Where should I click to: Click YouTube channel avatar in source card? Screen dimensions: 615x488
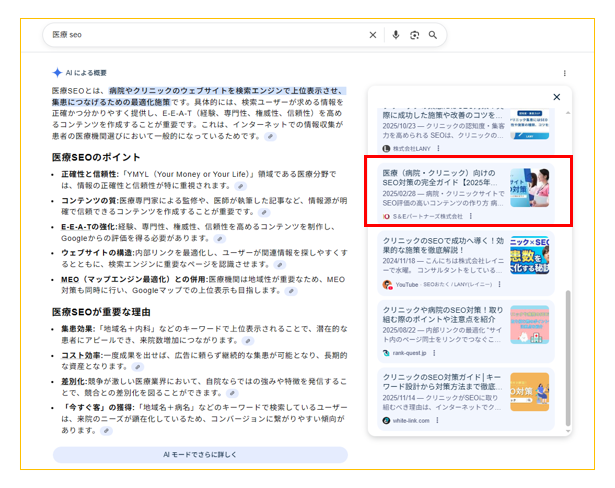click(x=387, y=284)
